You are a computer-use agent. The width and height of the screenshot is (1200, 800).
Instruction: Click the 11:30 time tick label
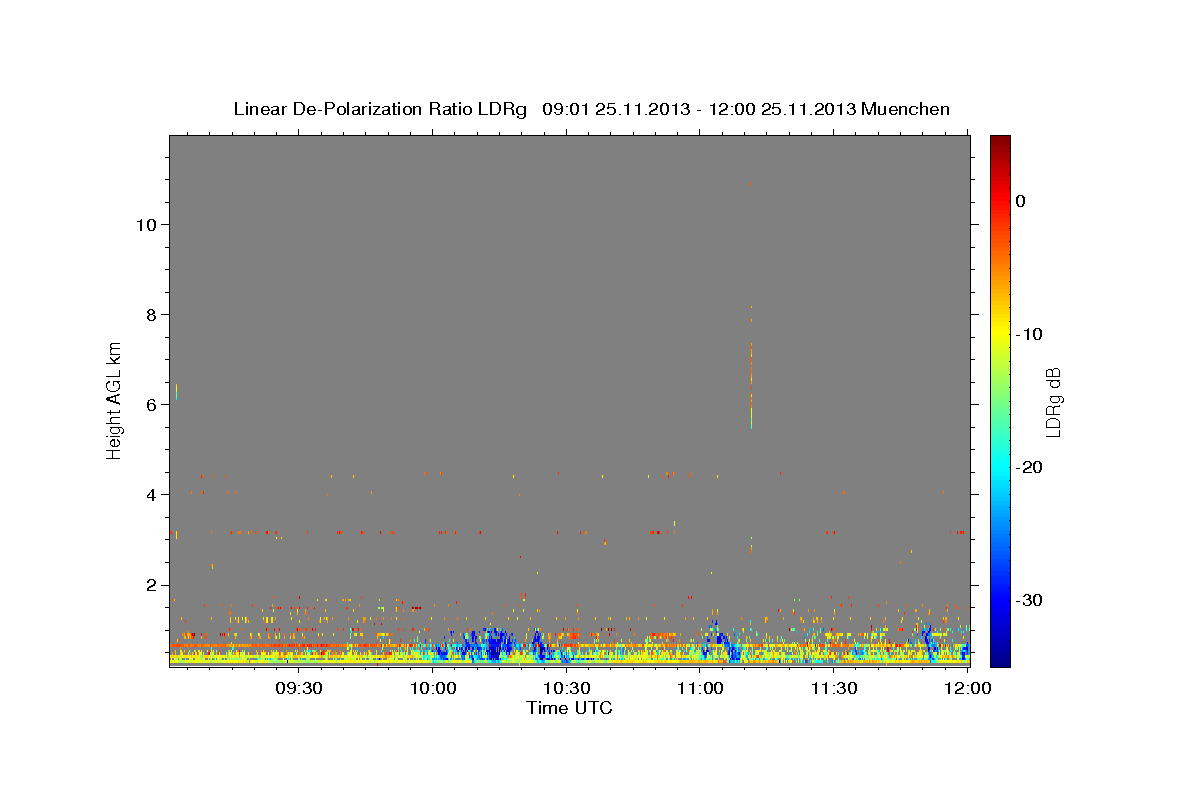click(x=834, y=688)
